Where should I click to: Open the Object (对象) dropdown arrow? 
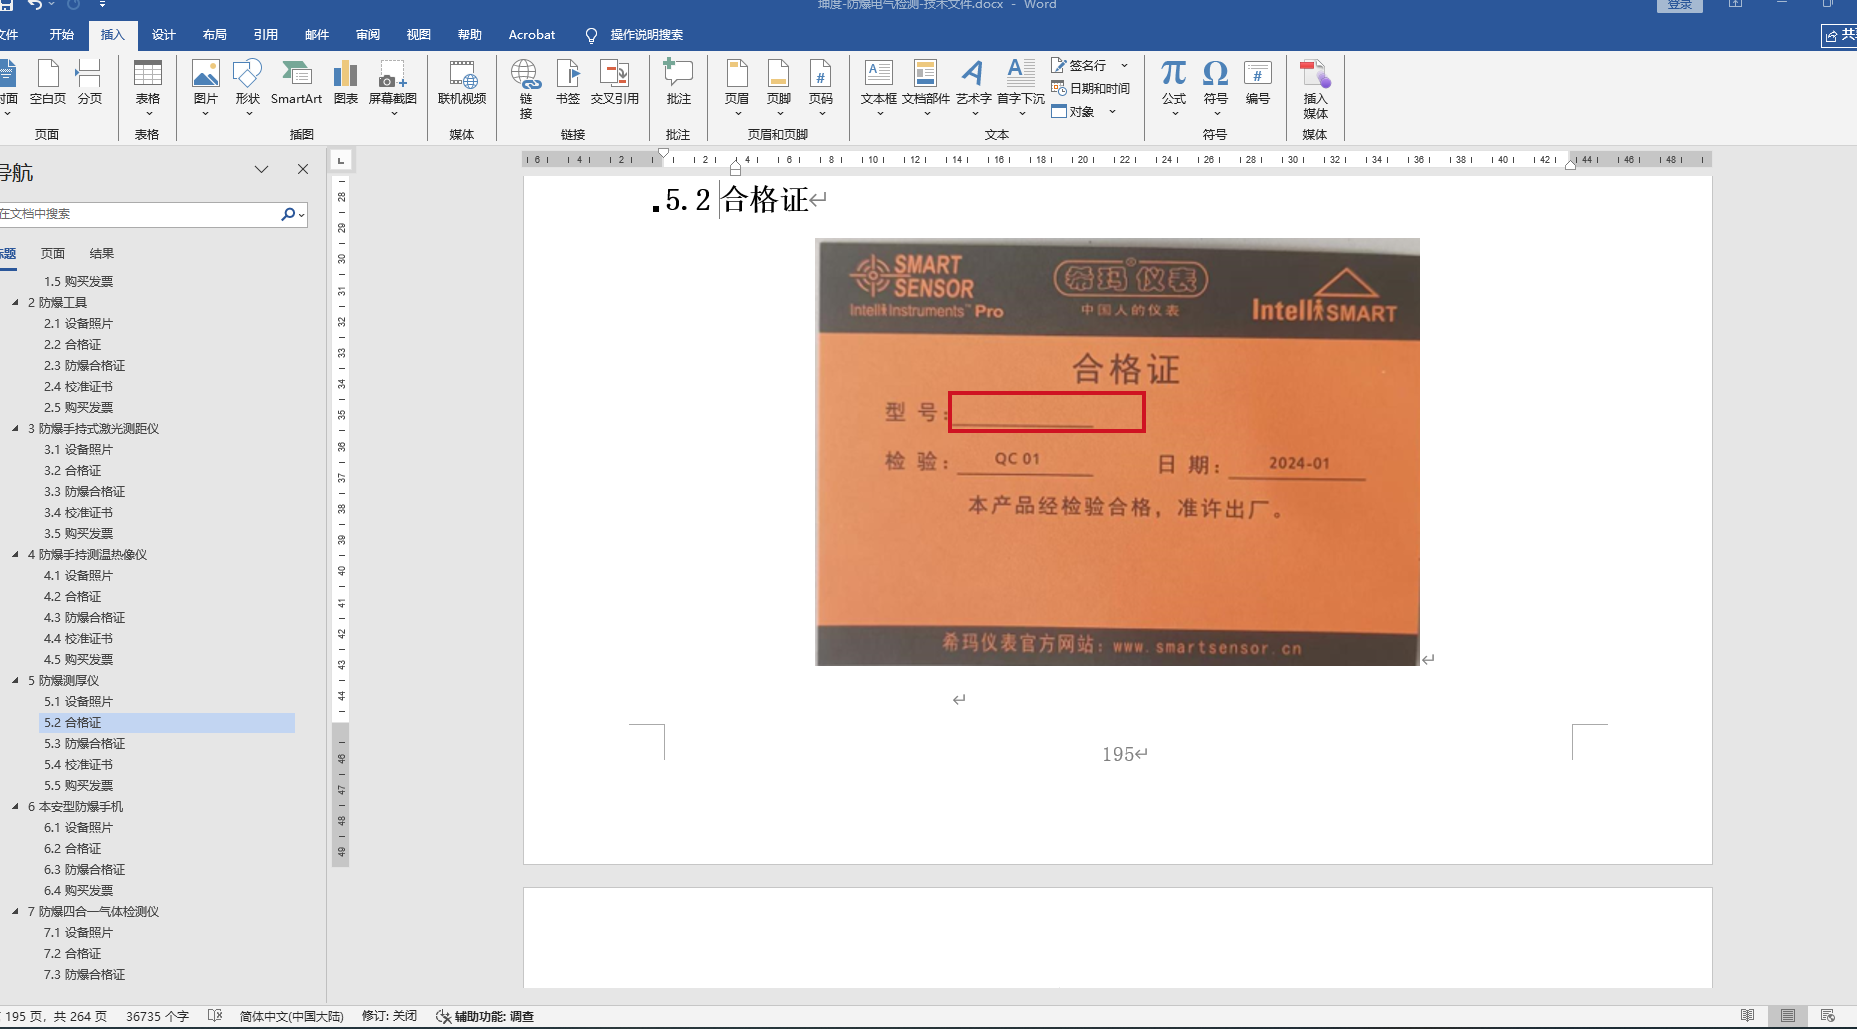coord(1112,112)
